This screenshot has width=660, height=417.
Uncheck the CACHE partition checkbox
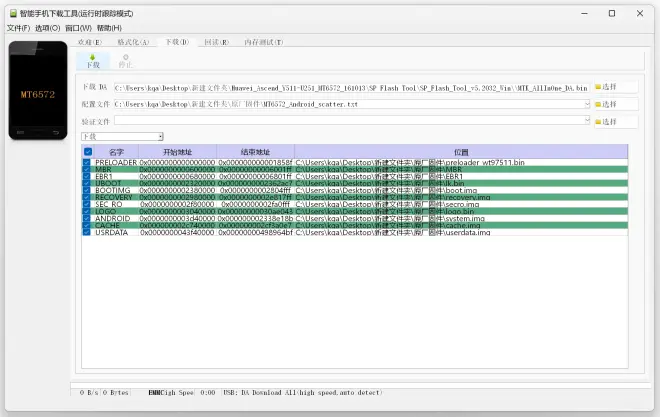click(87, 225)
